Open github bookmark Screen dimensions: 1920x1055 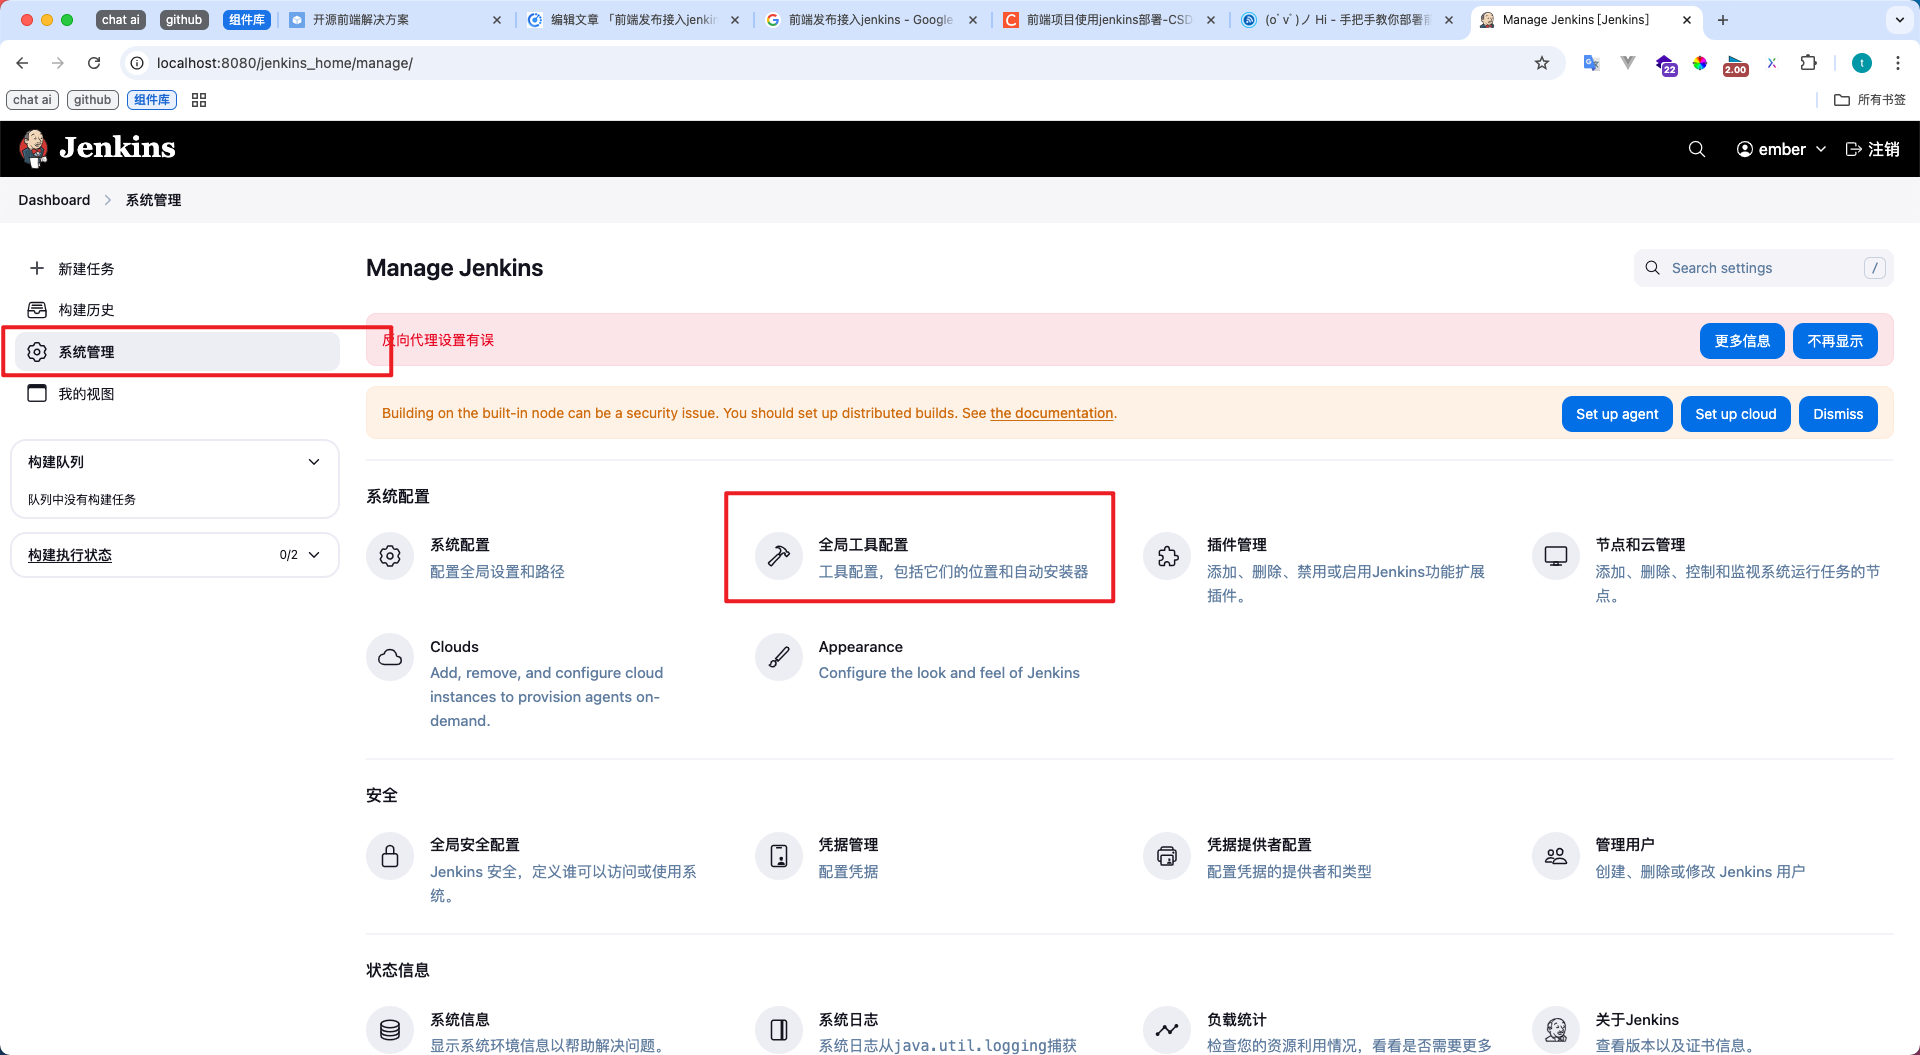pyautogui.click(x=93, y=100)
